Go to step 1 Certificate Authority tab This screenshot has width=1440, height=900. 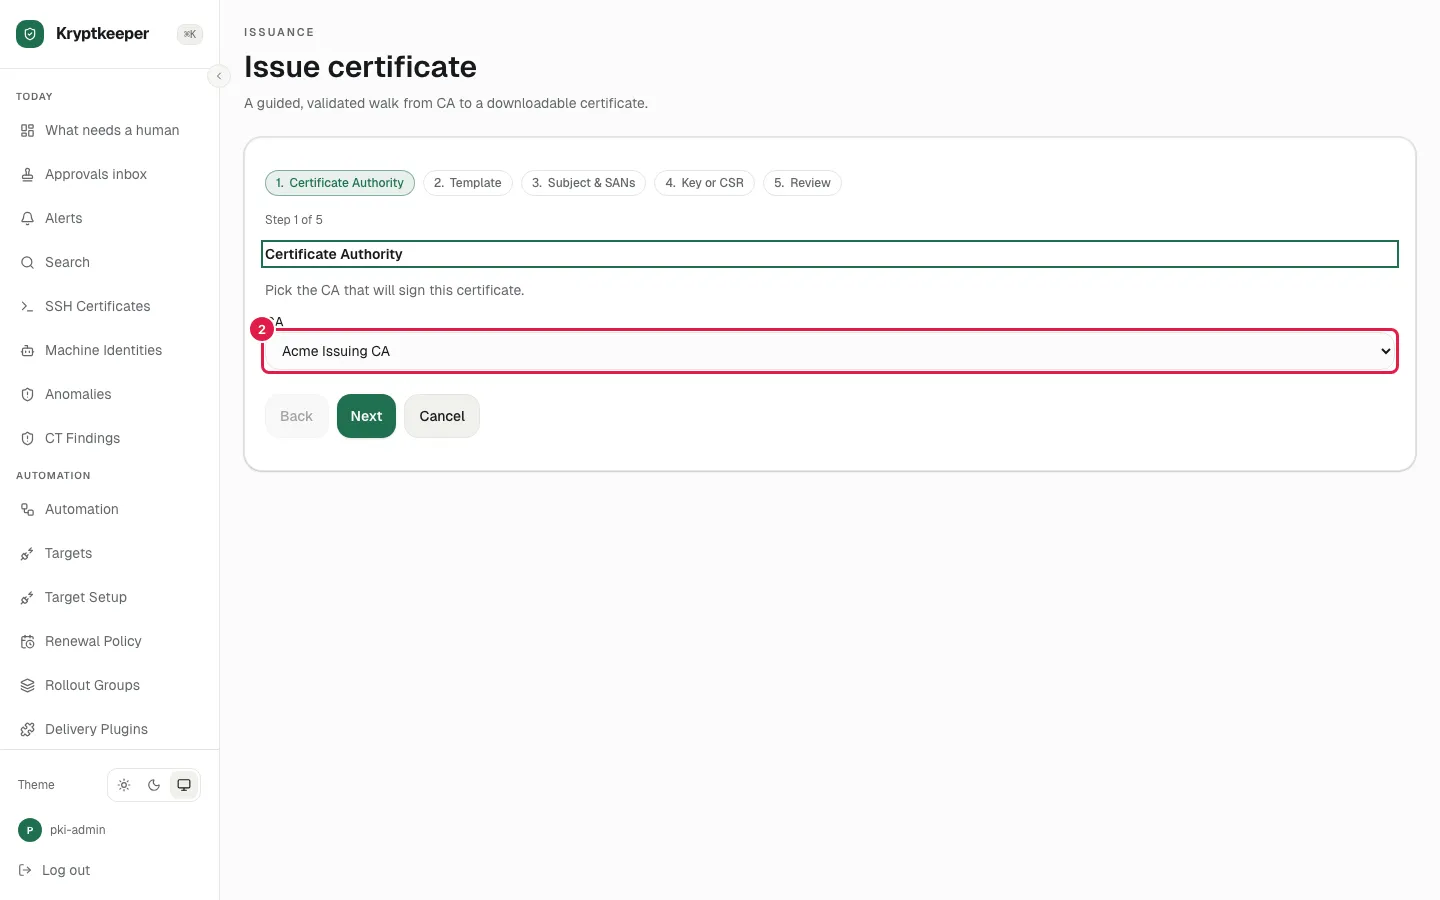[x=340, y=183]
